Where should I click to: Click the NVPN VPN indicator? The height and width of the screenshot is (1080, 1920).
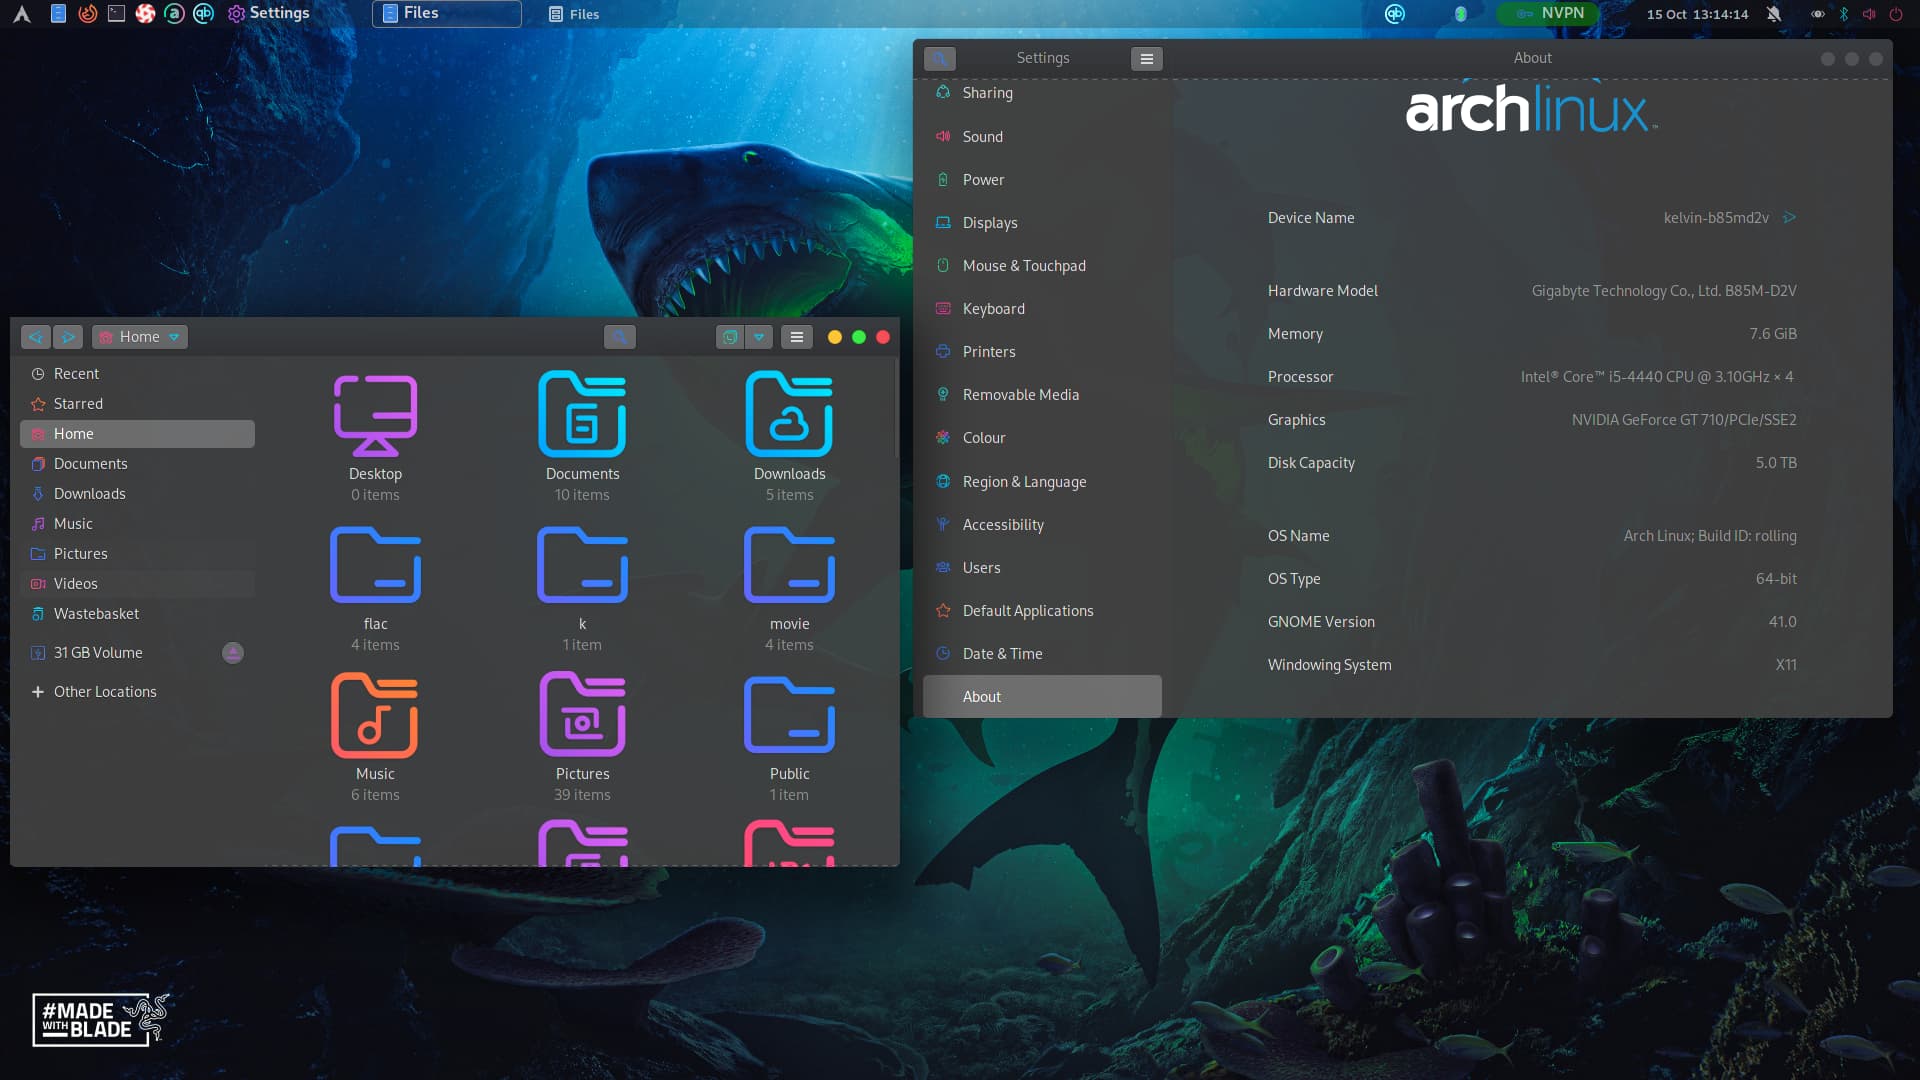coord(1547,13)
